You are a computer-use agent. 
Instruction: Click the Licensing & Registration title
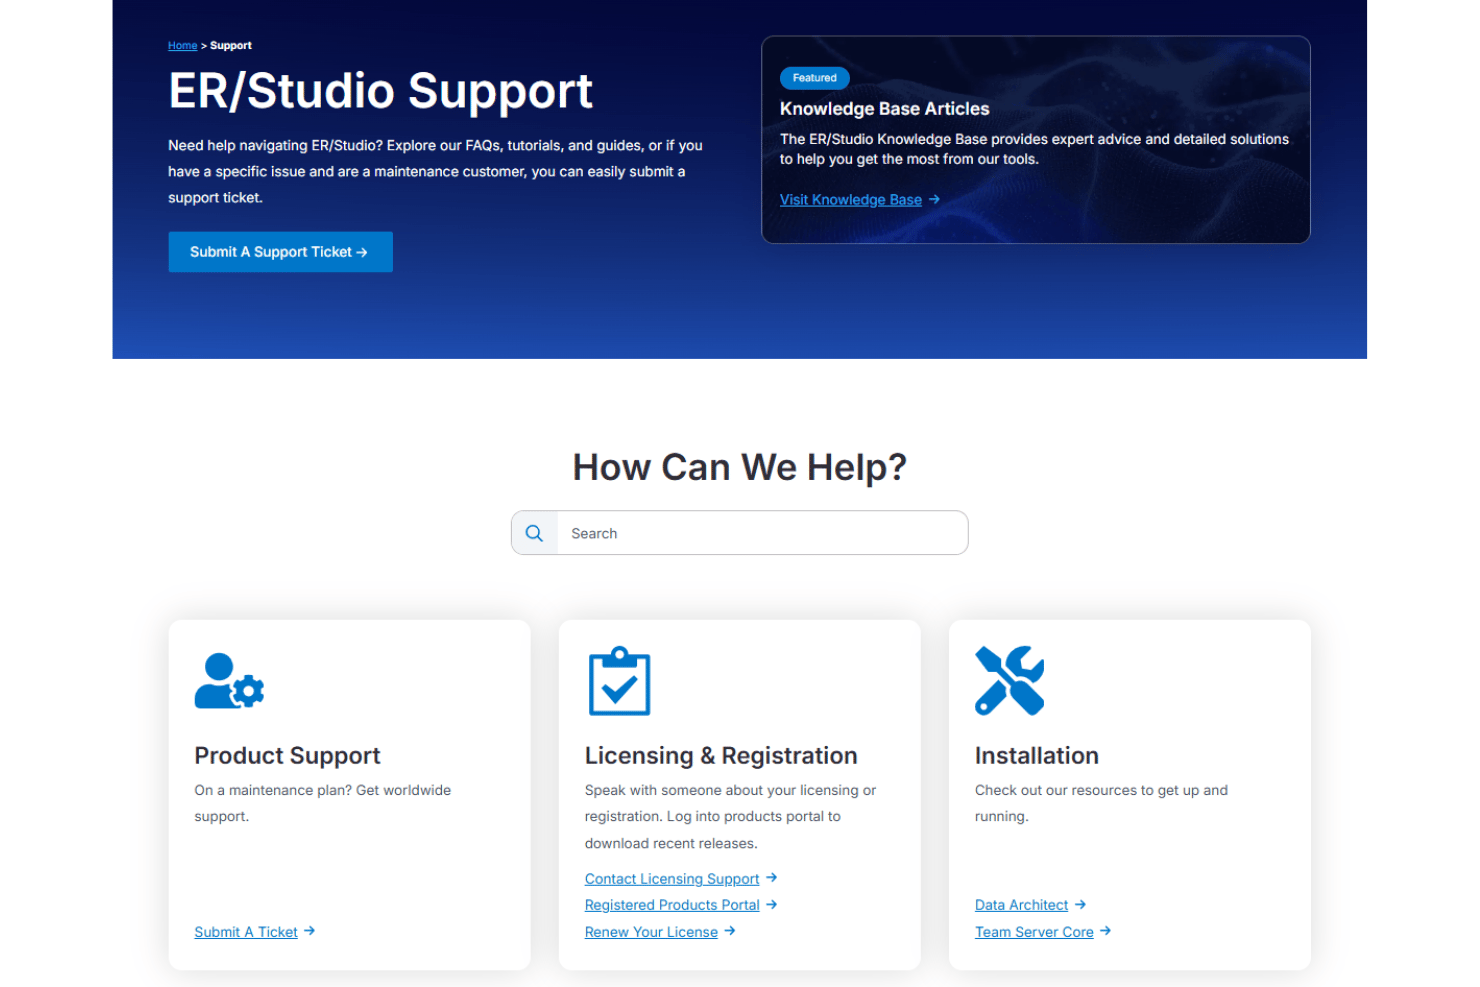[x=721, y=755]
